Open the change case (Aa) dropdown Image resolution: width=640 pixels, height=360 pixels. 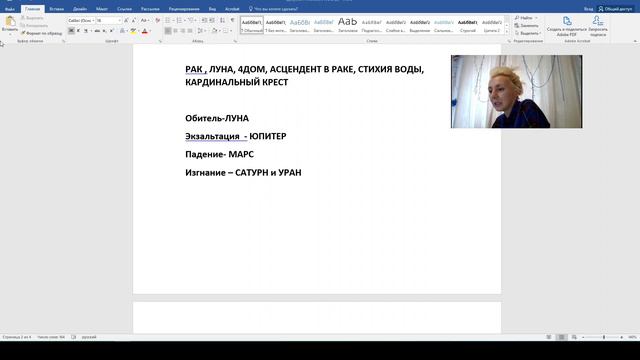144,20
